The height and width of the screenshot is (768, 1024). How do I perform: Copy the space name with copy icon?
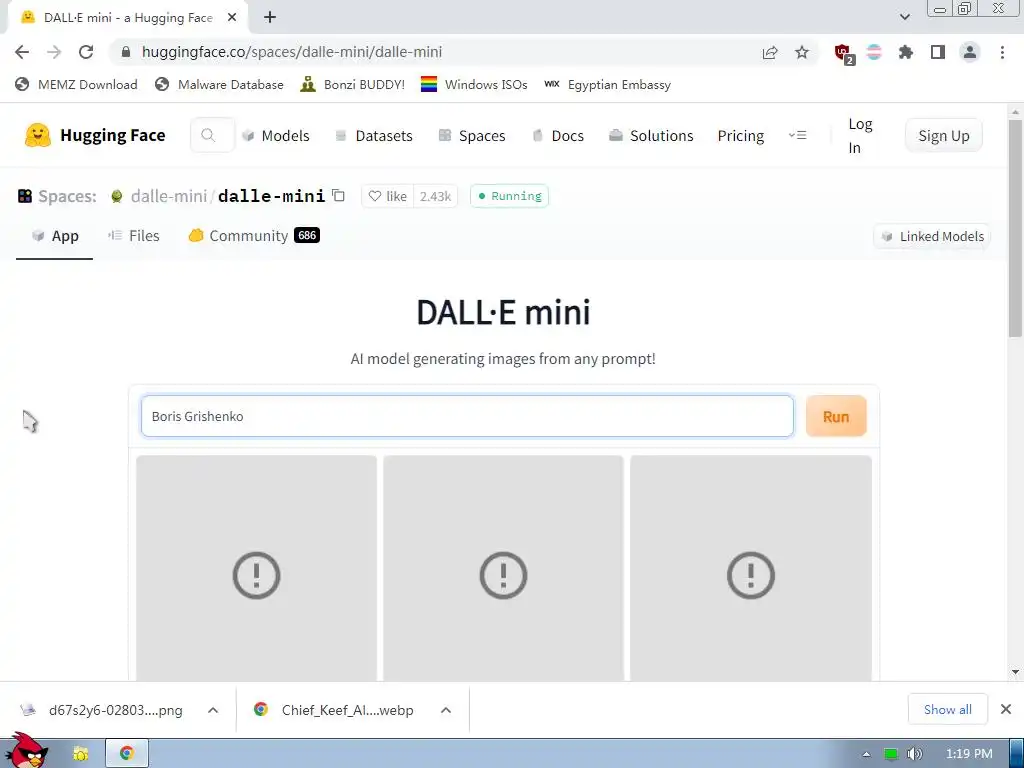click(338, 195)
